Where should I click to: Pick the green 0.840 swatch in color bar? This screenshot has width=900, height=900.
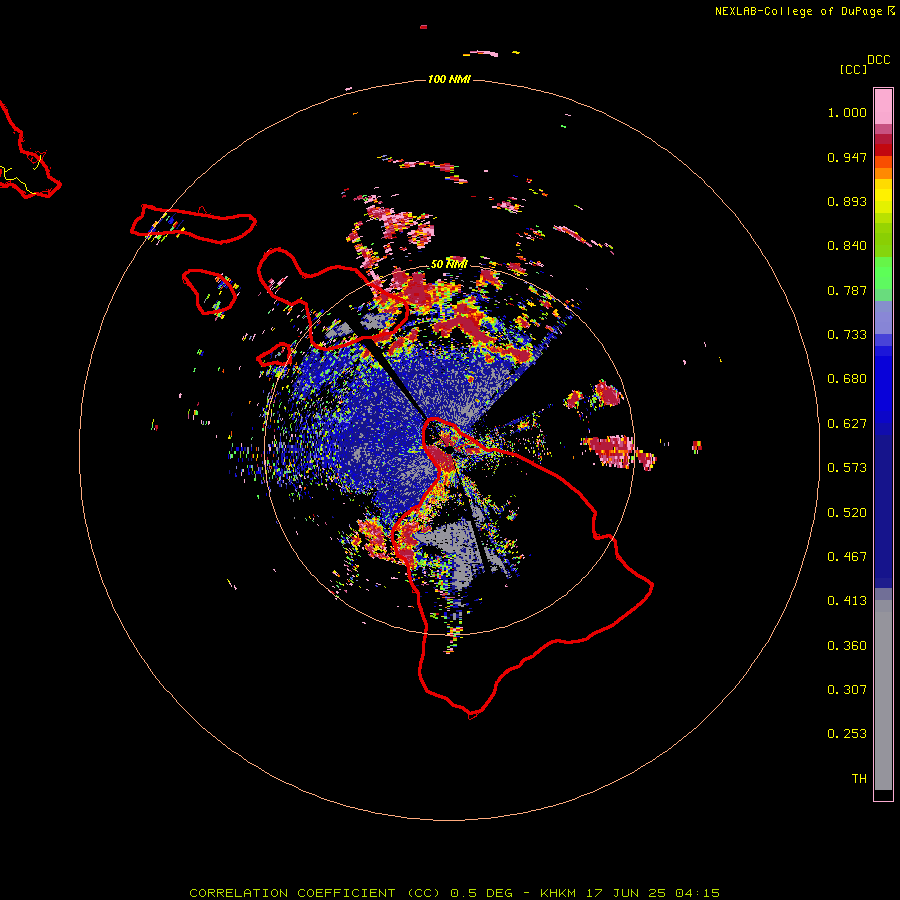pyautogui.click(x=883, y=244)
